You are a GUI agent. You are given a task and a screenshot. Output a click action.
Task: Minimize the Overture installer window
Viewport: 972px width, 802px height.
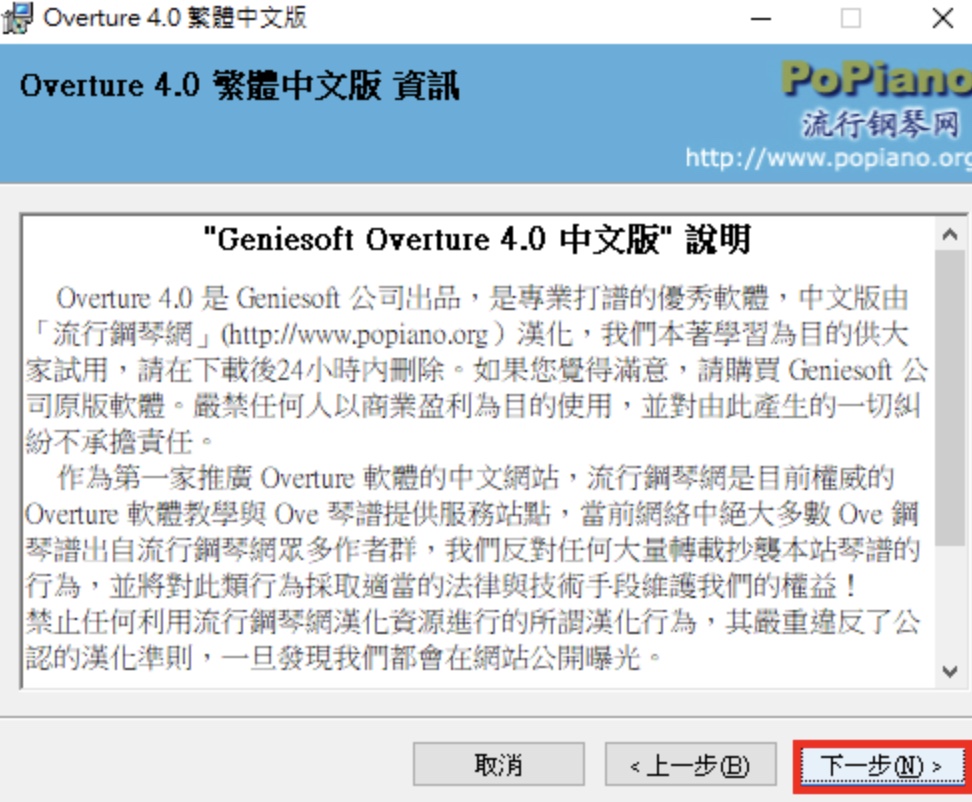[761, 19]
